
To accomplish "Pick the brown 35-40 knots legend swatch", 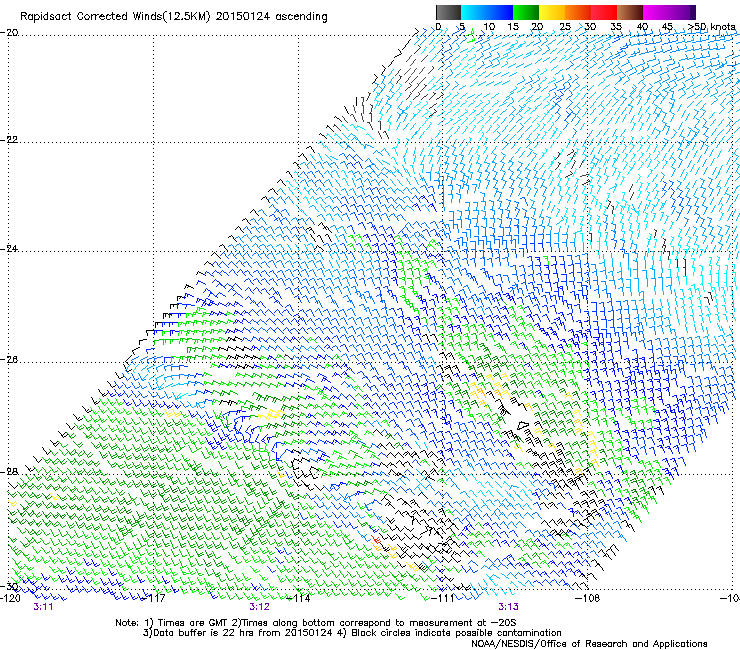I will tap(630, 12).
